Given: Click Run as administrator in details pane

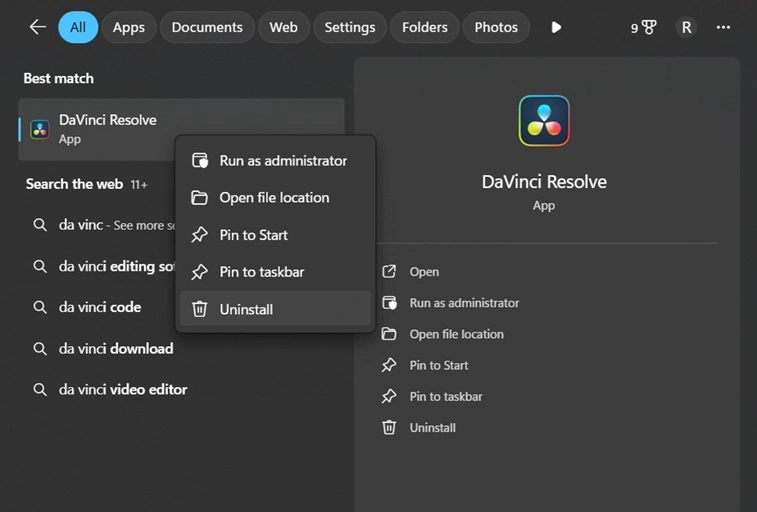Looking at the screenshot, I should coord(464,303).
